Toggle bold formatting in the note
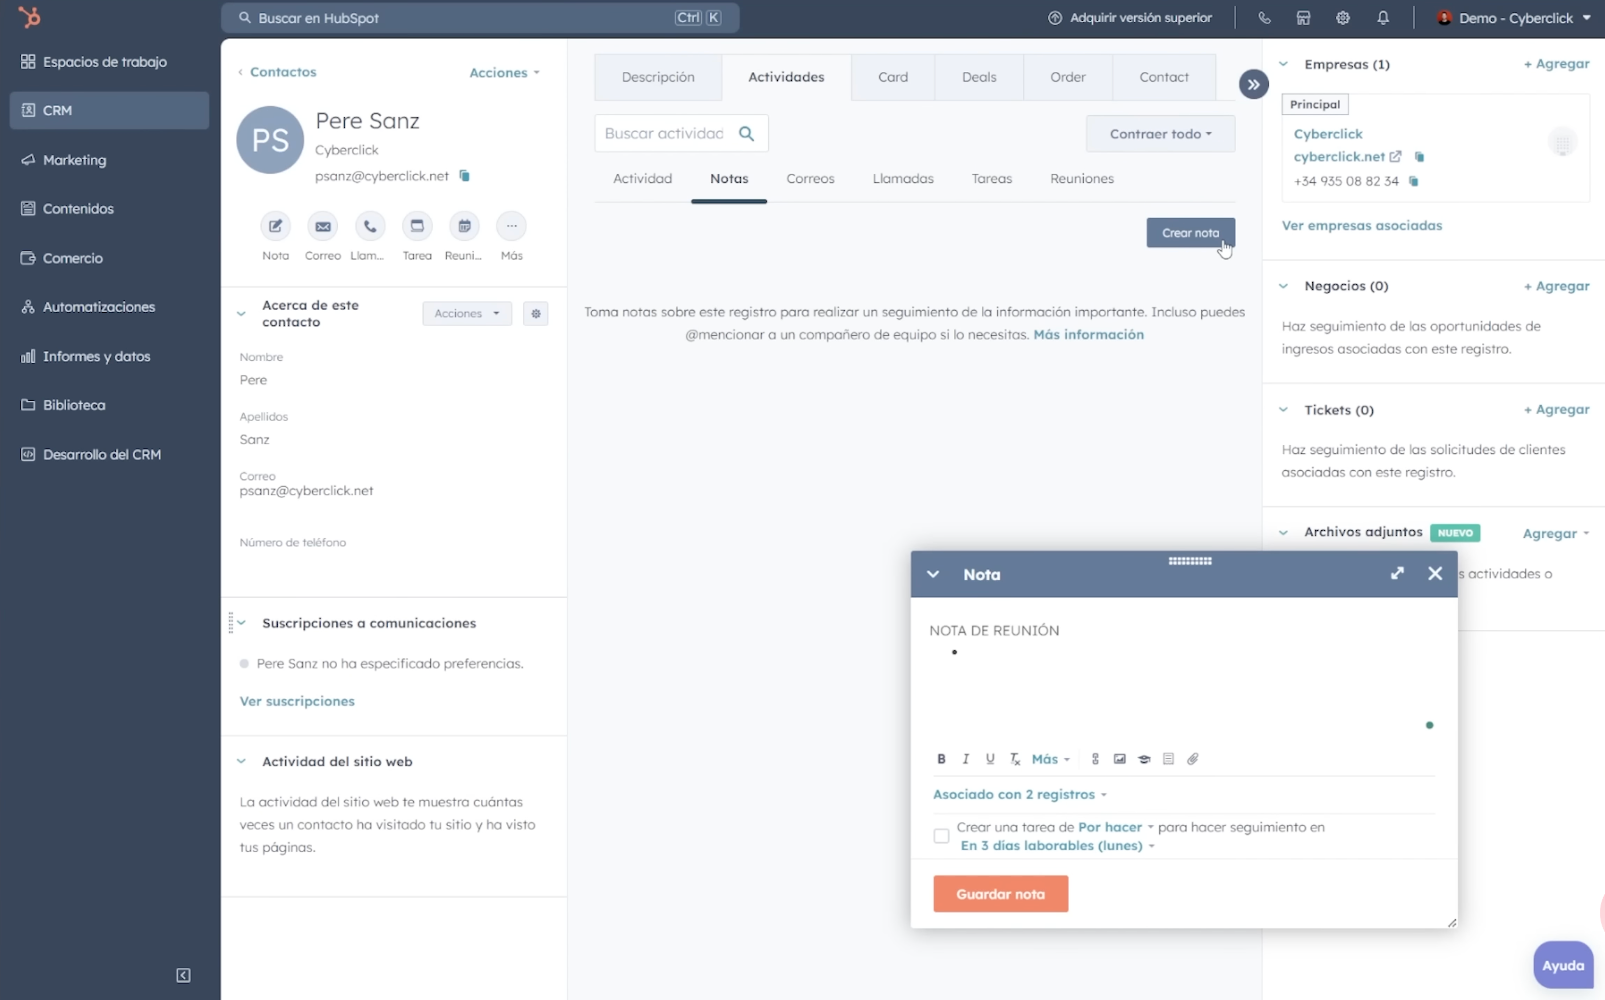 pyautogui.click(x=941, y=759)
